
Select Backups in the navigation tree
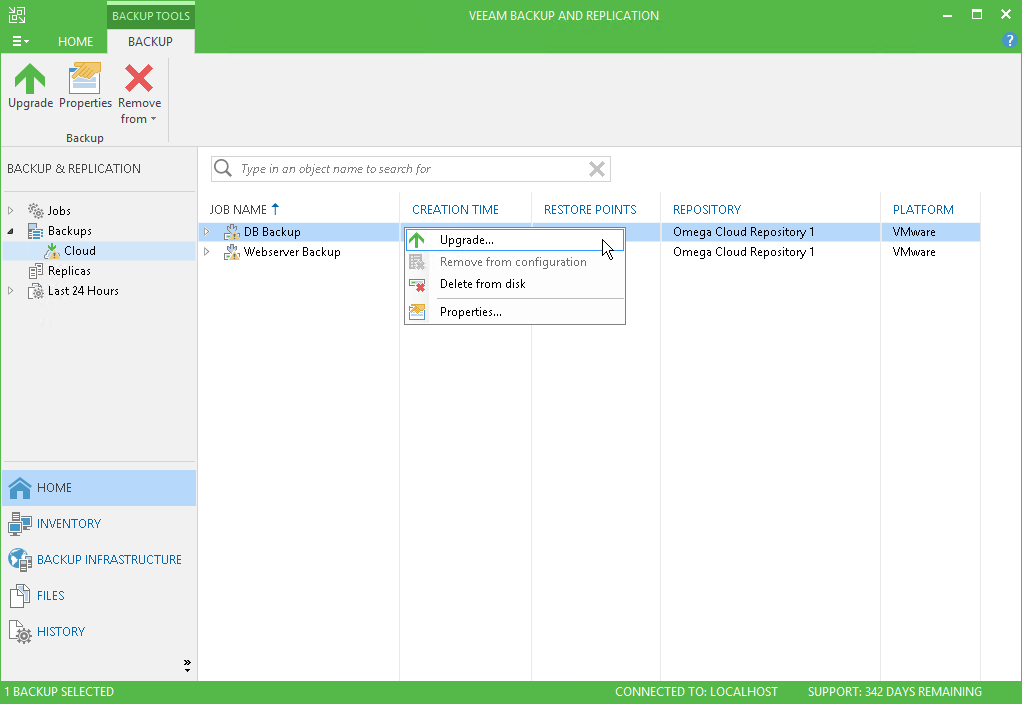[x=70, y=231]
